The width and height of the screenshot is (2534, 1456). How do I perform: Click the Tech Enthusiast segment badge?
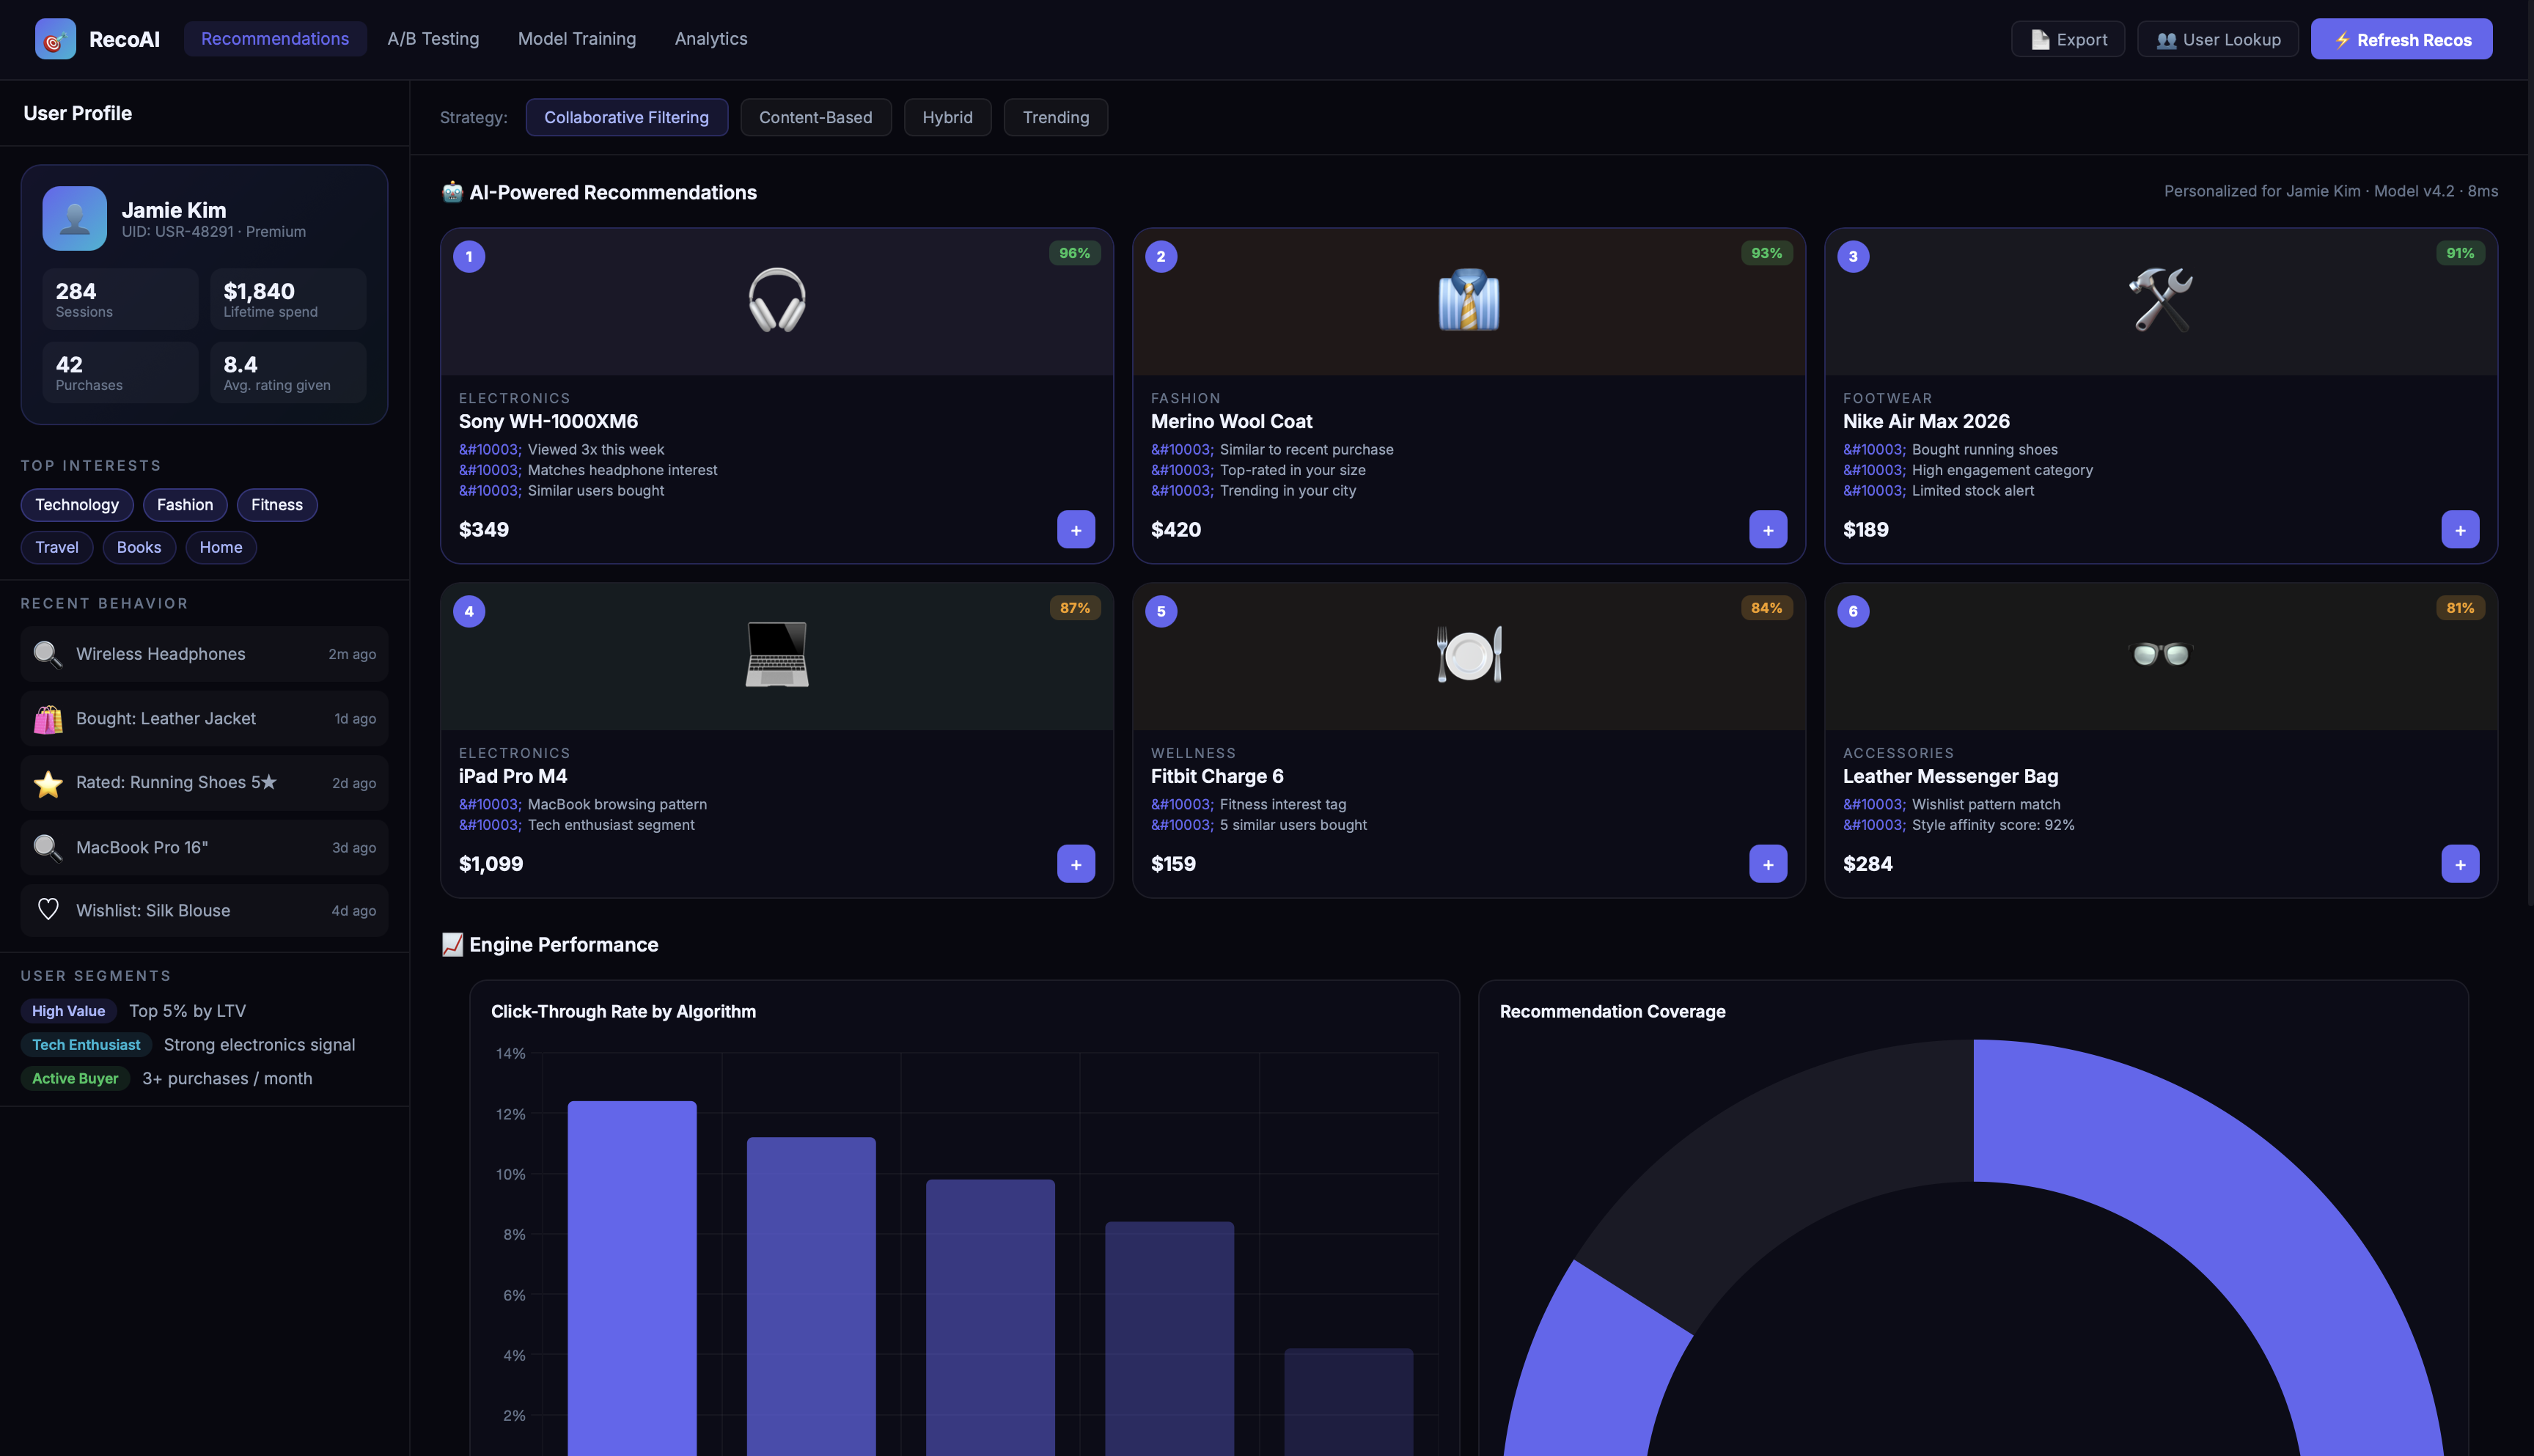point(86,1045)
